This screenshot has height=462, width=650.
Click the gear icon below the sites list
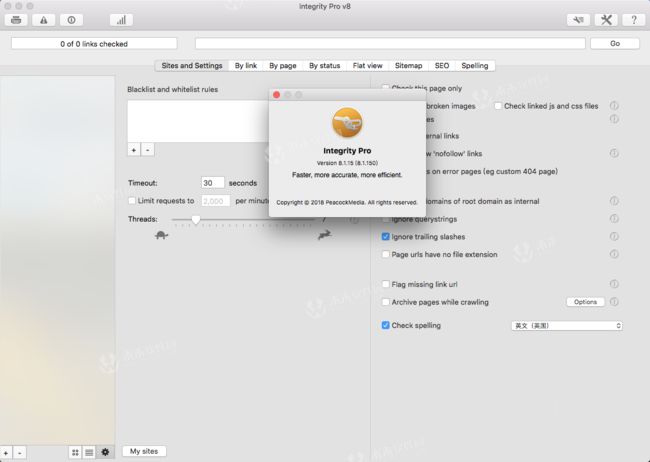tap(105, 452)
